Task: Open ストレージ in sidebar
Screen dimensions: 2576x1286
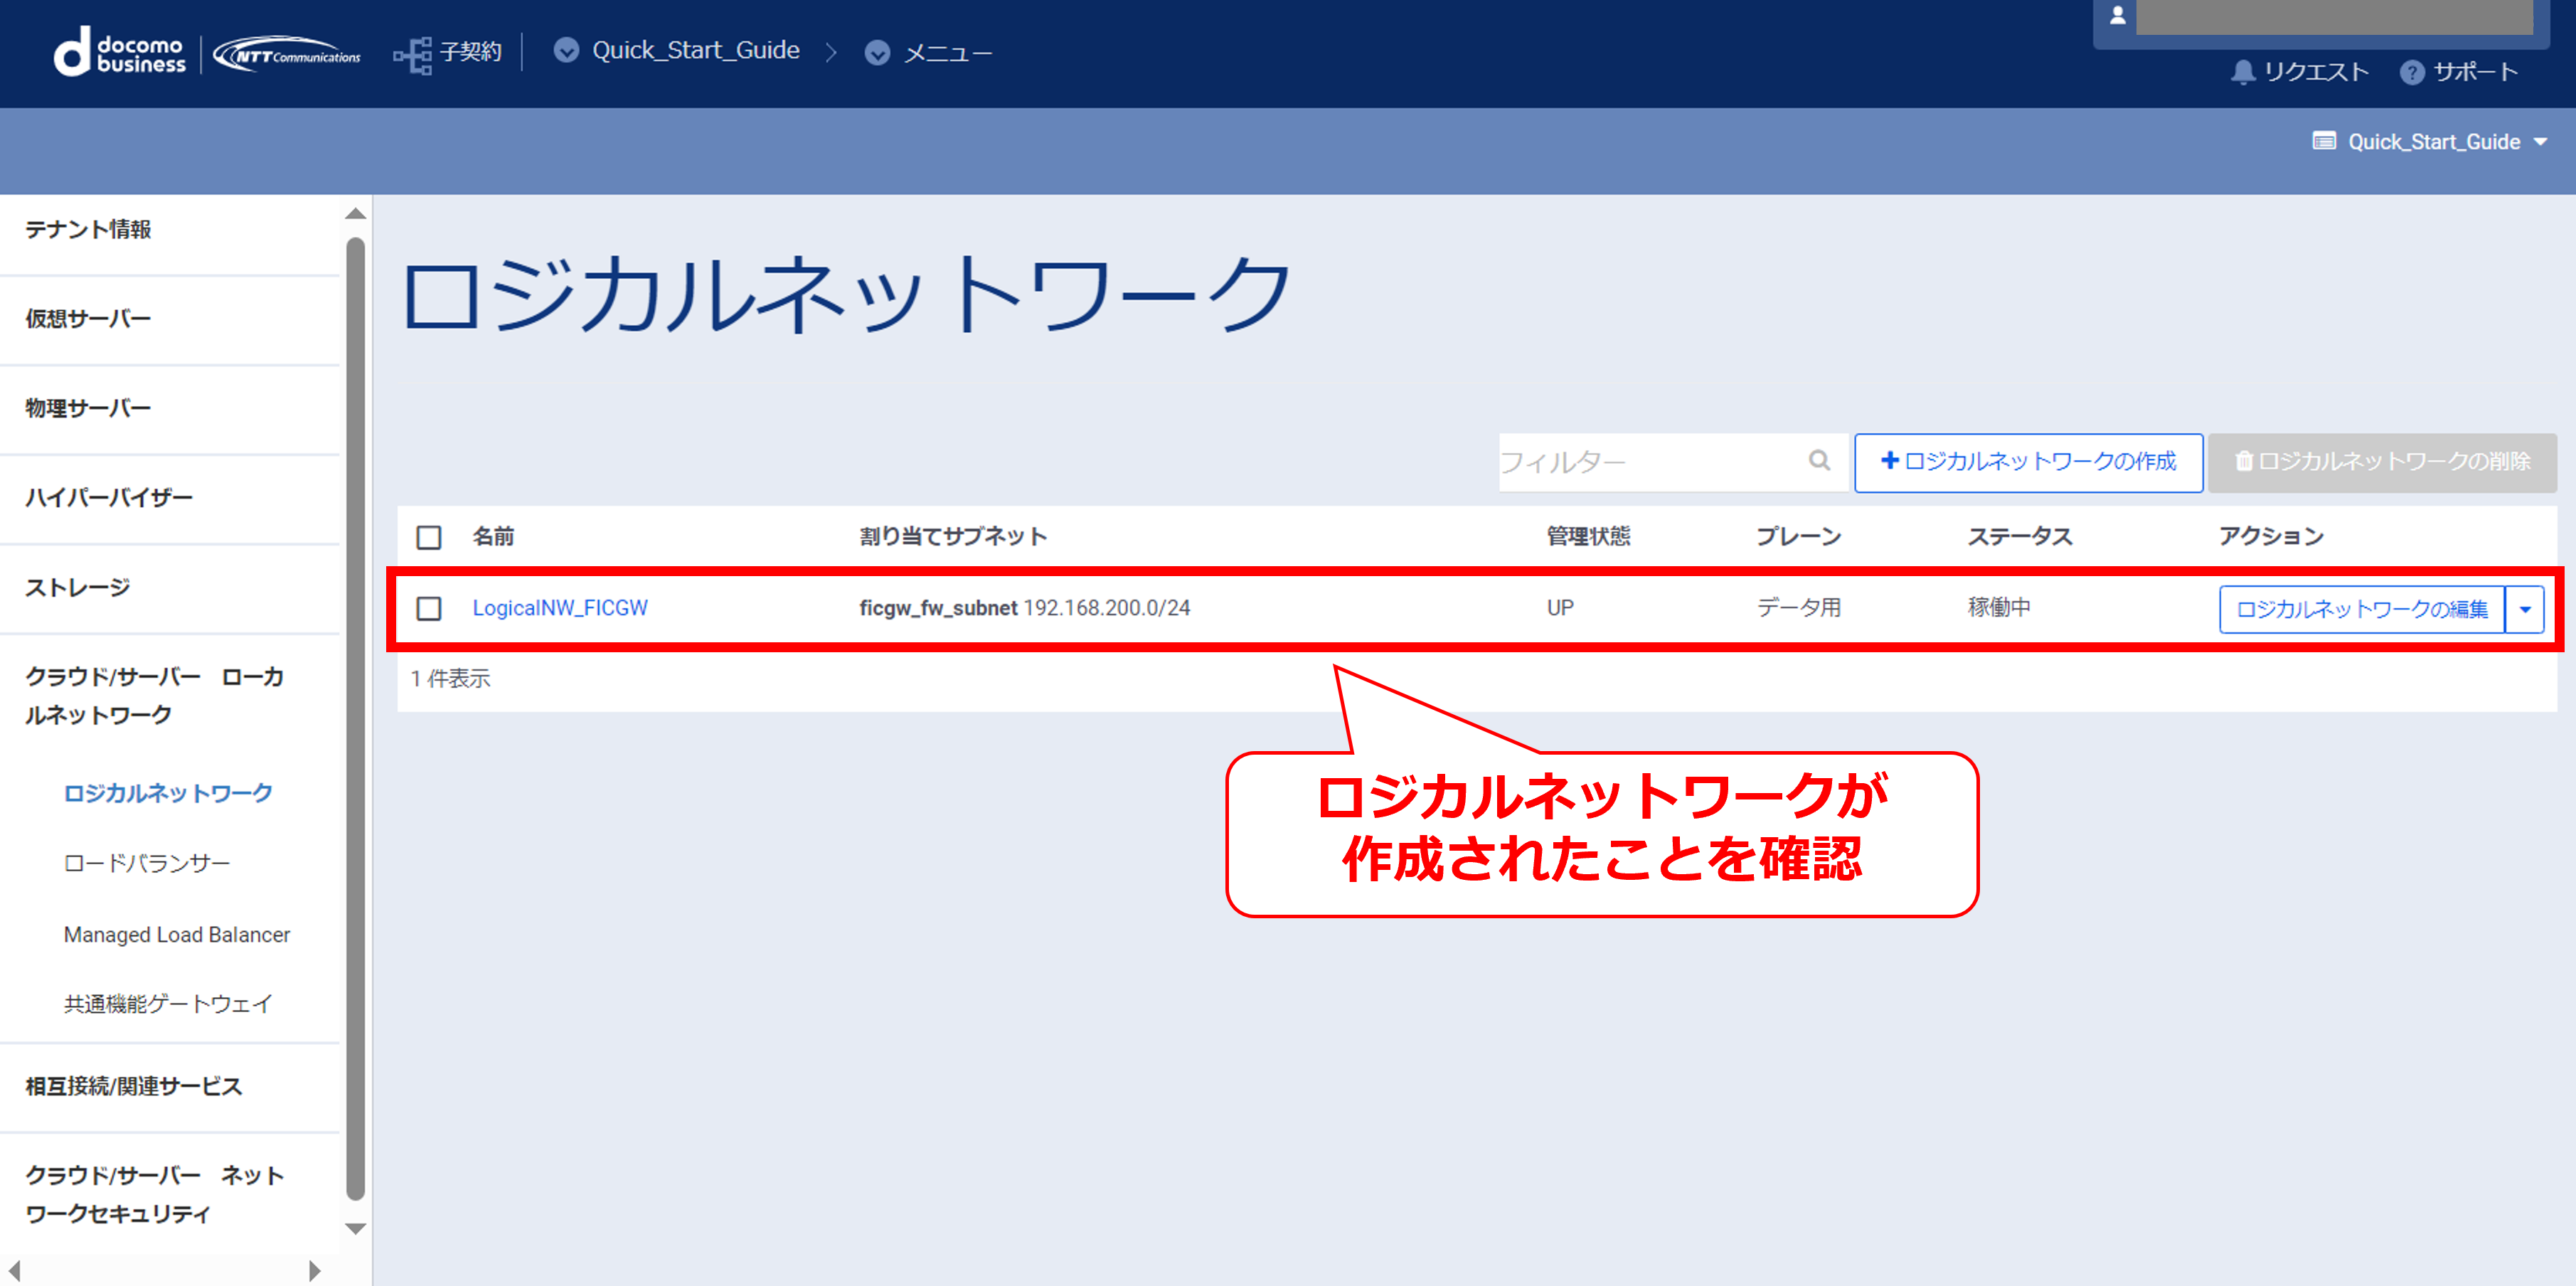Action: pyautogui.click(x=78, y=587)
